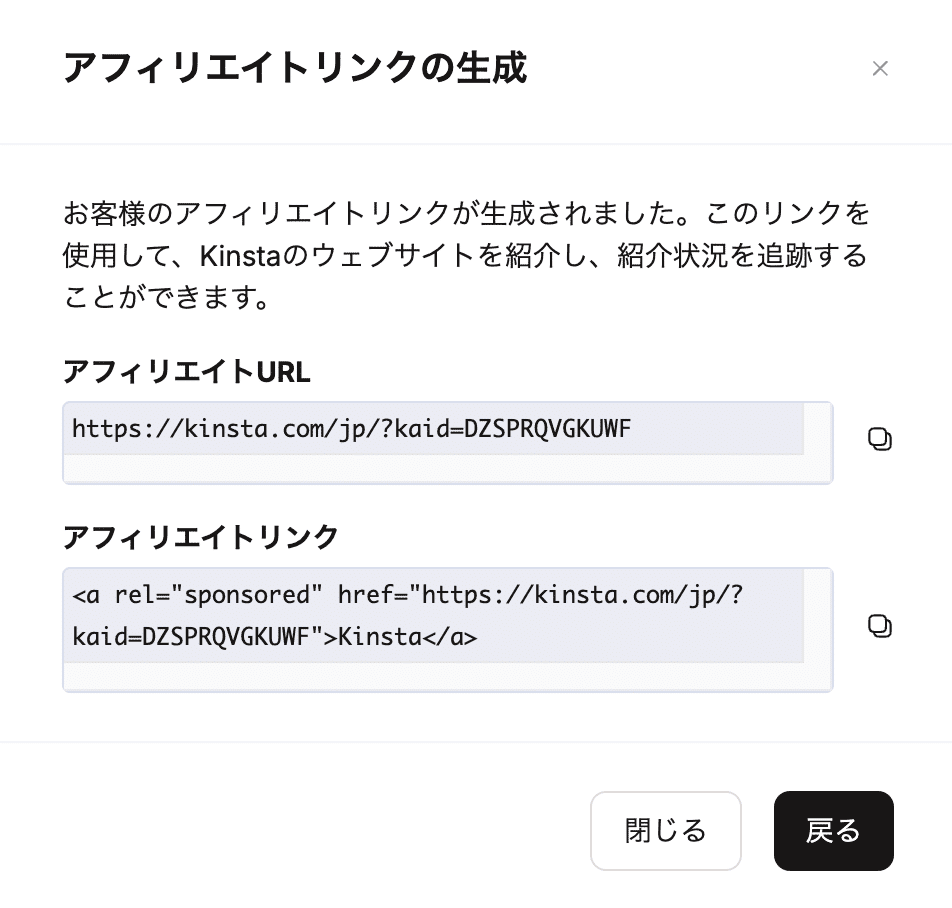Image resolution: width=952 pixels, height=908 pixels.
Task: Click the アフィリエイトリンク section label
Action: click(x=200, y=538)
